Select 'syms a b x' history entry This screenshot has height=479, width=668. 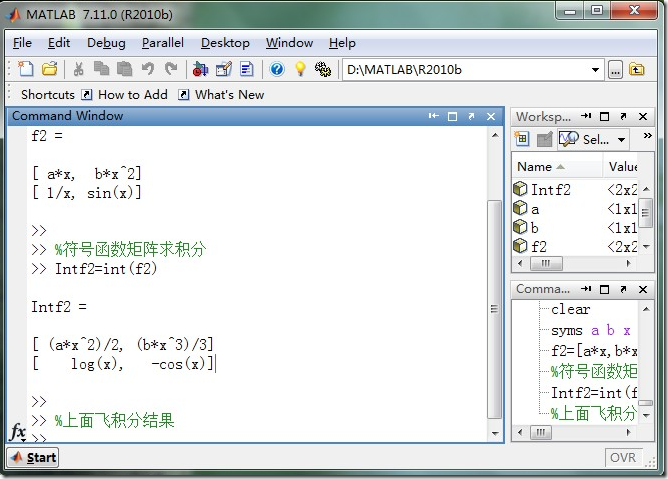pyautogui.click(x=591, y=330)
